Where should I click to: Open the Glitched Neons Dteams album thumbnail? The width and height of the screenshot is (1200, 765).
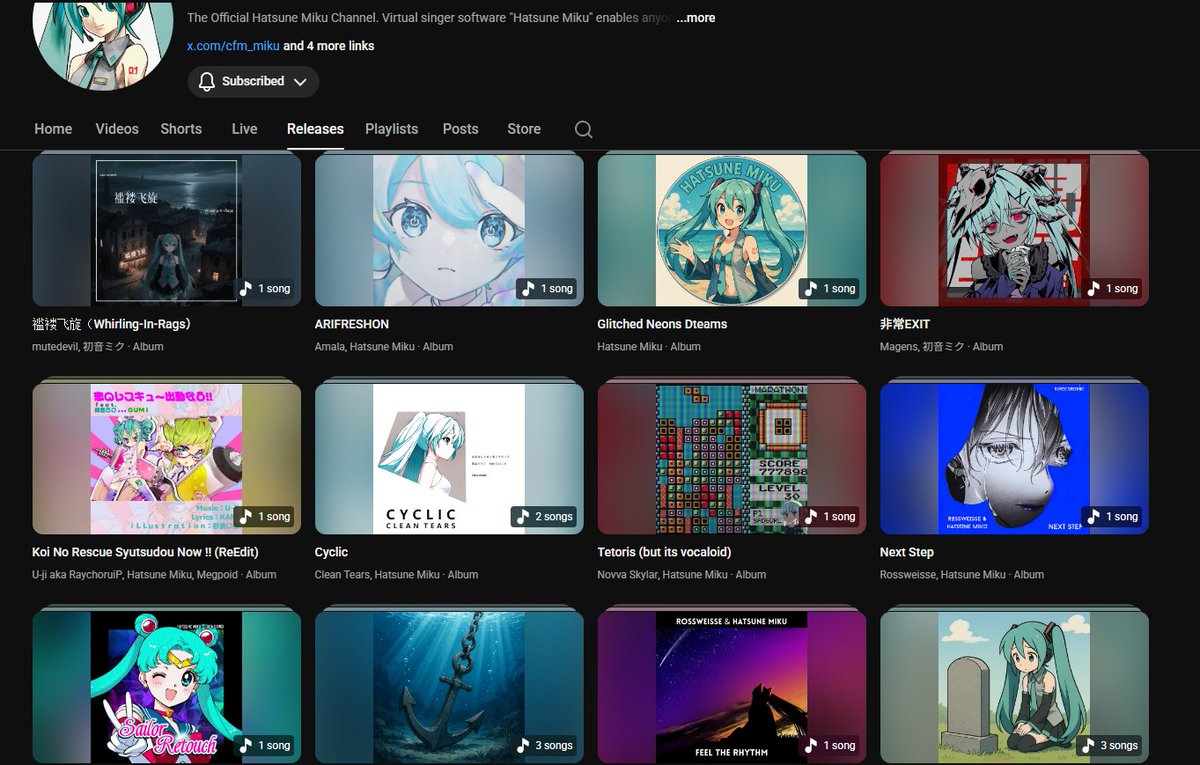[732, 230]
